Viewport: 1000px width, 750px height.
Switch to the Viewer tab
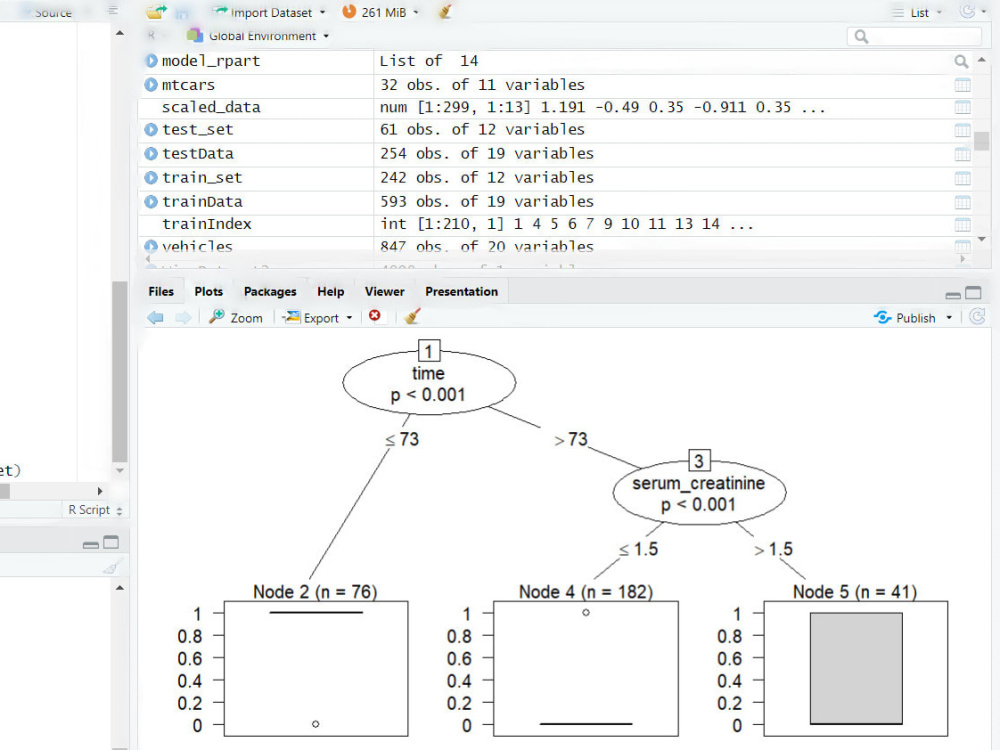[385, 291]
